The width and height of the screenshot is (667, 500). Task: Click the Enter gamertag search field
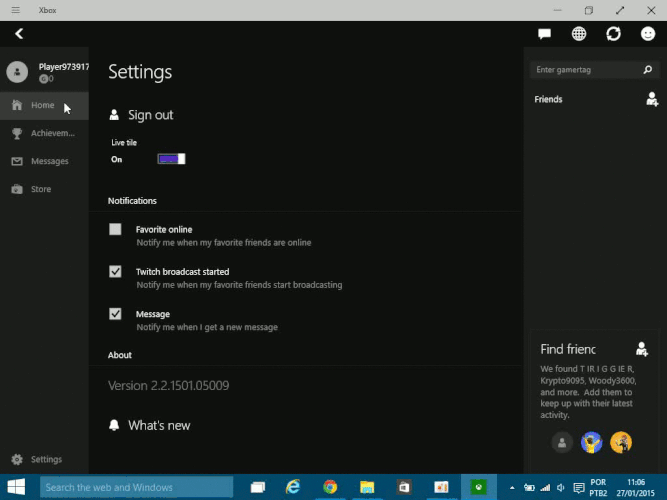594,69
